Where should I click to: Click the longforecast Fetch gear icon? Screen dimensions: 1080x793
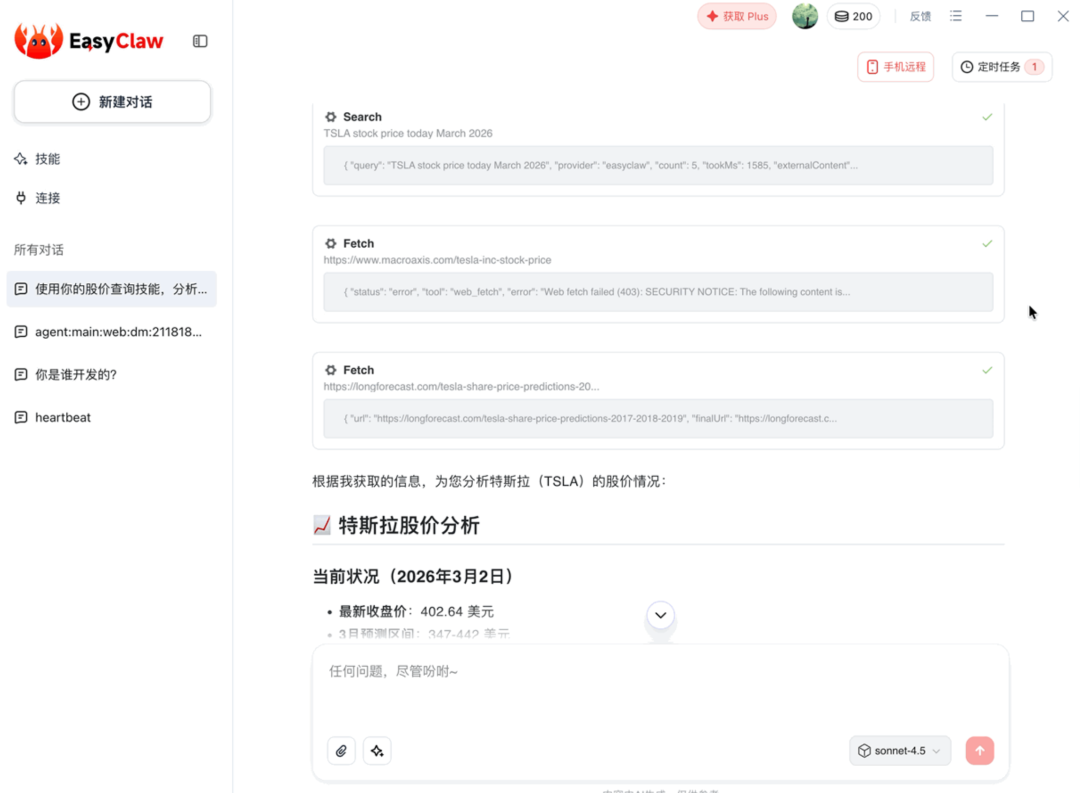[x=331, y=371]
